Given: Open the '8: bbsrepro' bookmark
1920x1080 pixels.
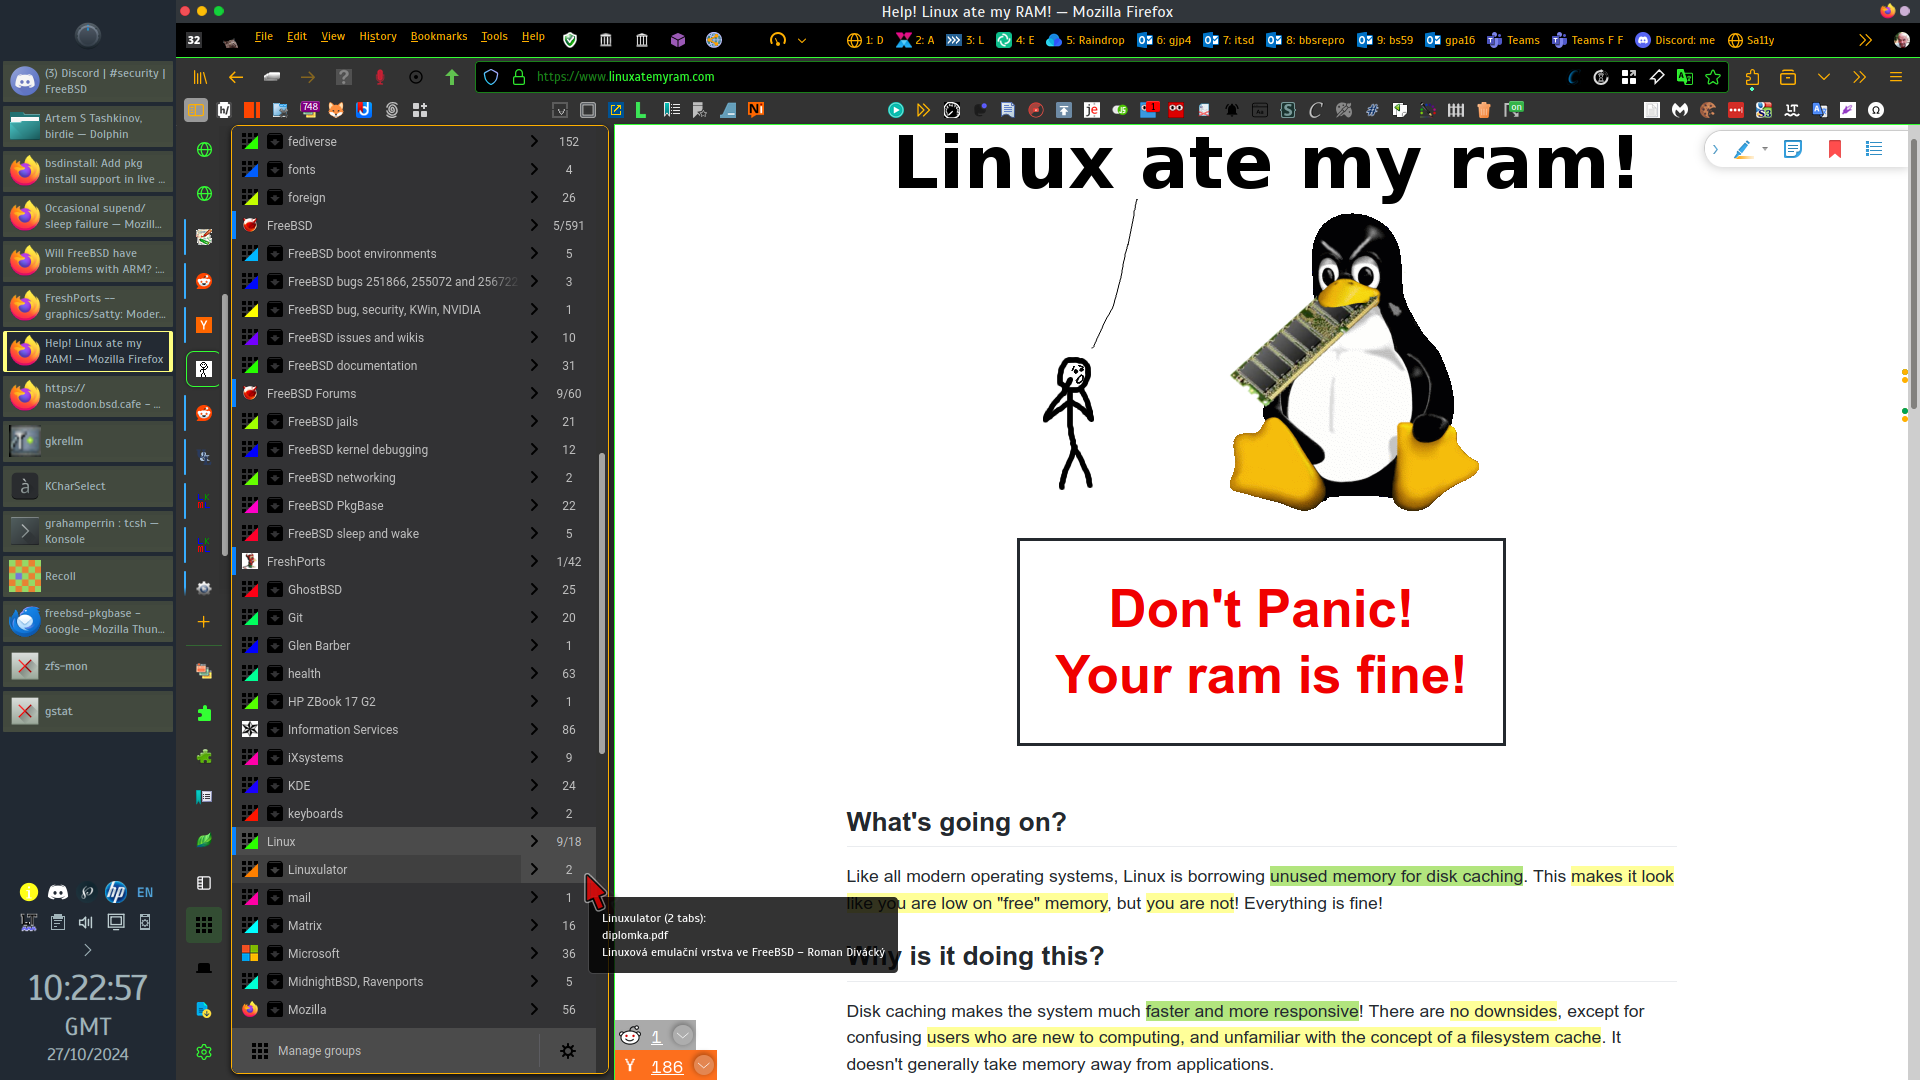Looking at the screenshot, I should 1305,40.
